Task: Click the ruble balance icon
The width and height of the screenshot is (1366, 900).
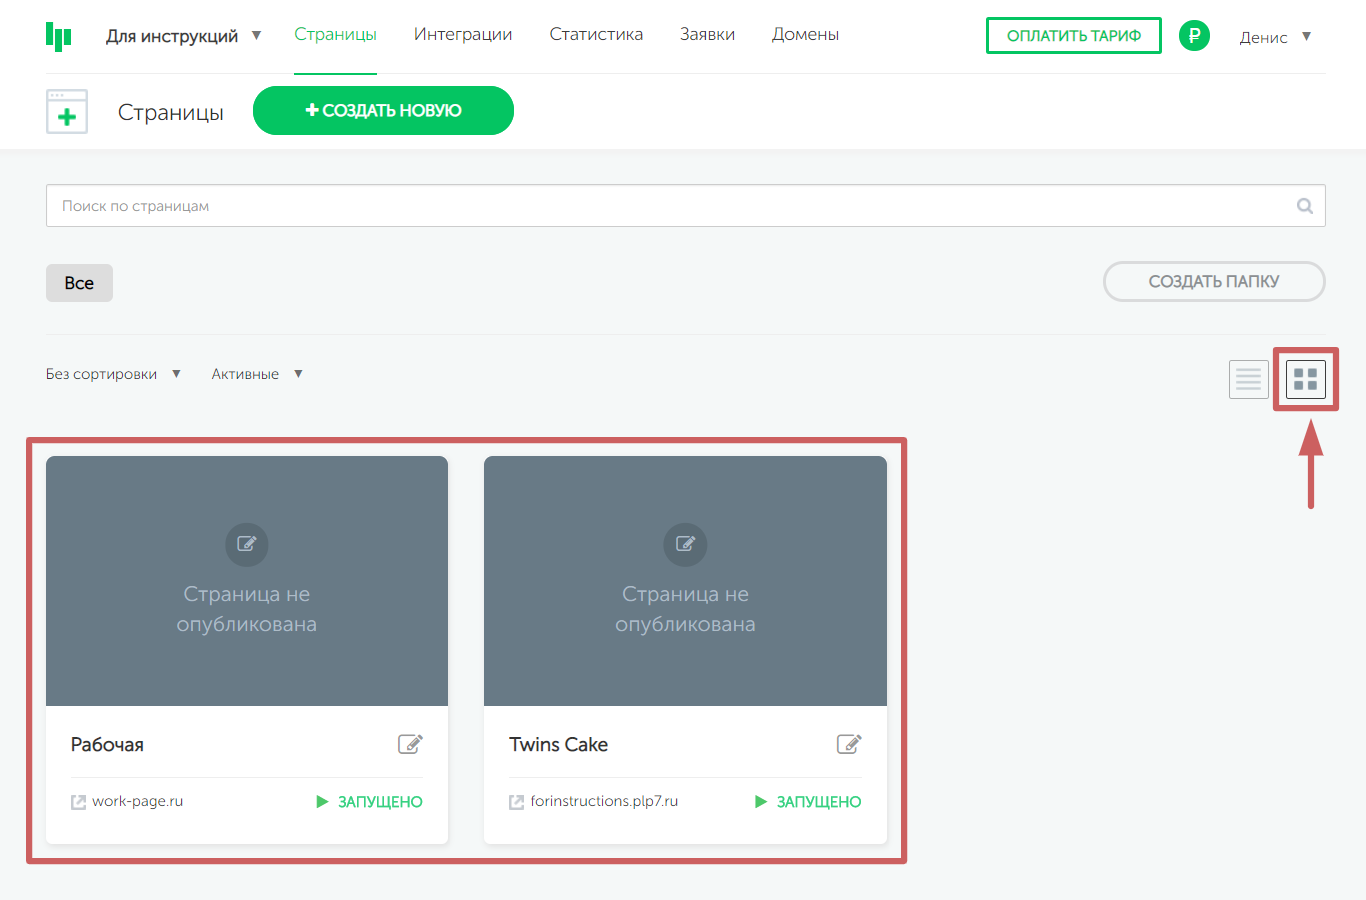Action: [x=1194, y=36]
